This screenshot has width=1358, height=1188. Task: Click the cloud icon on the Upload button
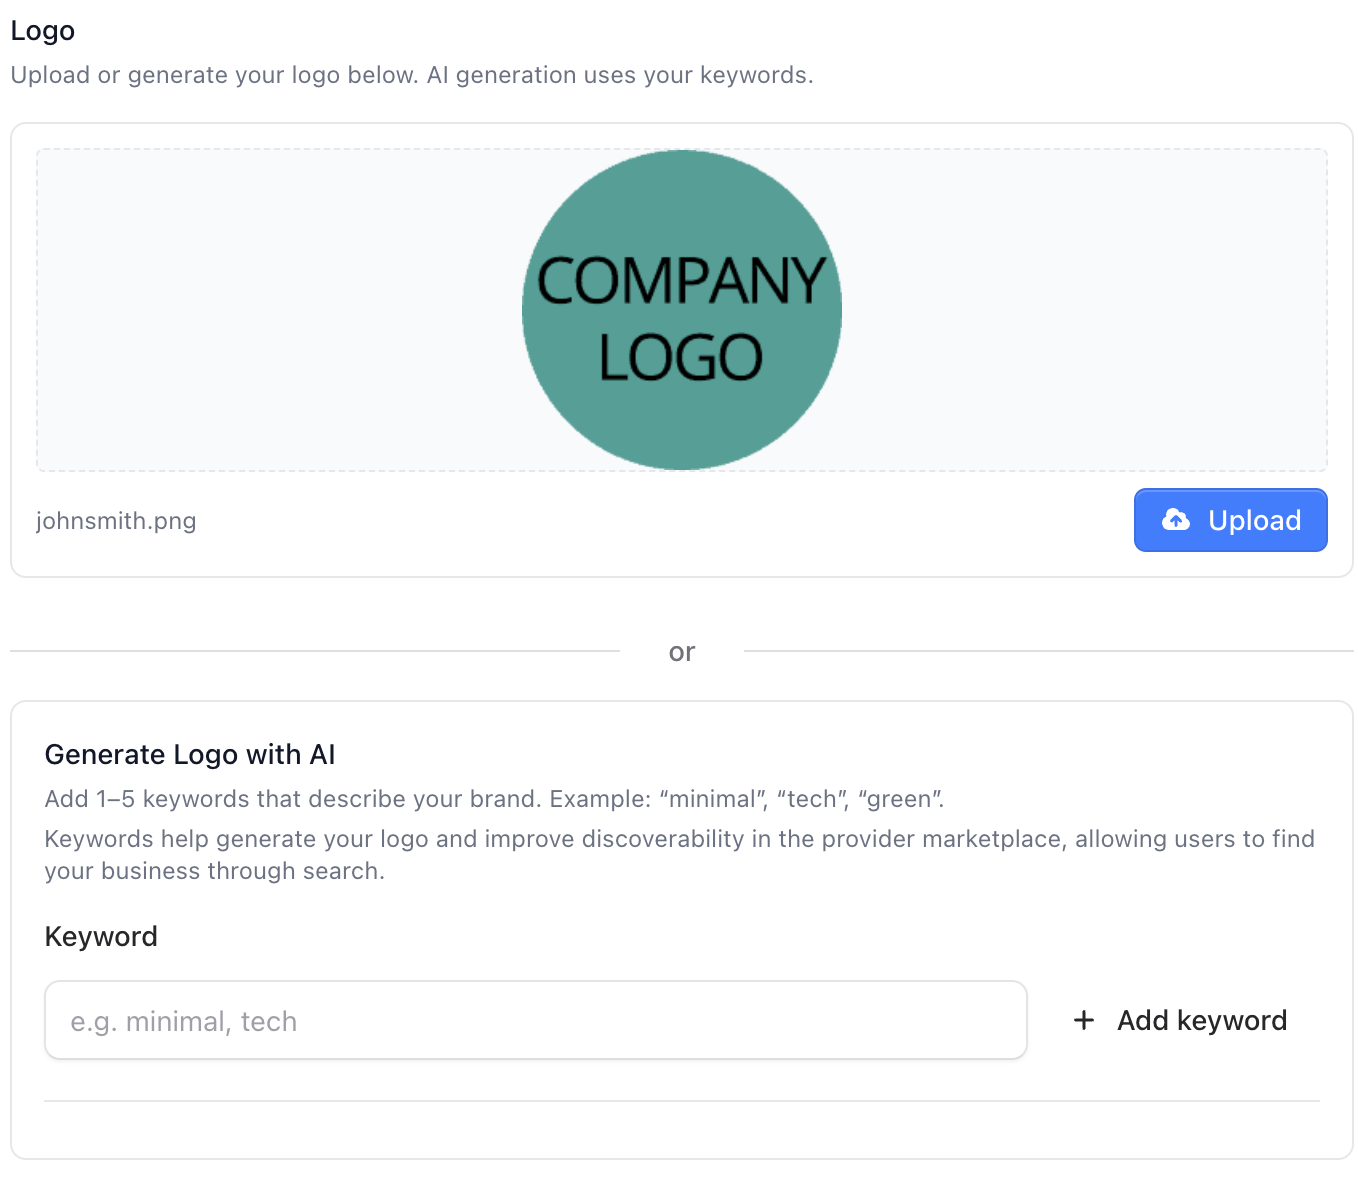pos(1176,520)
